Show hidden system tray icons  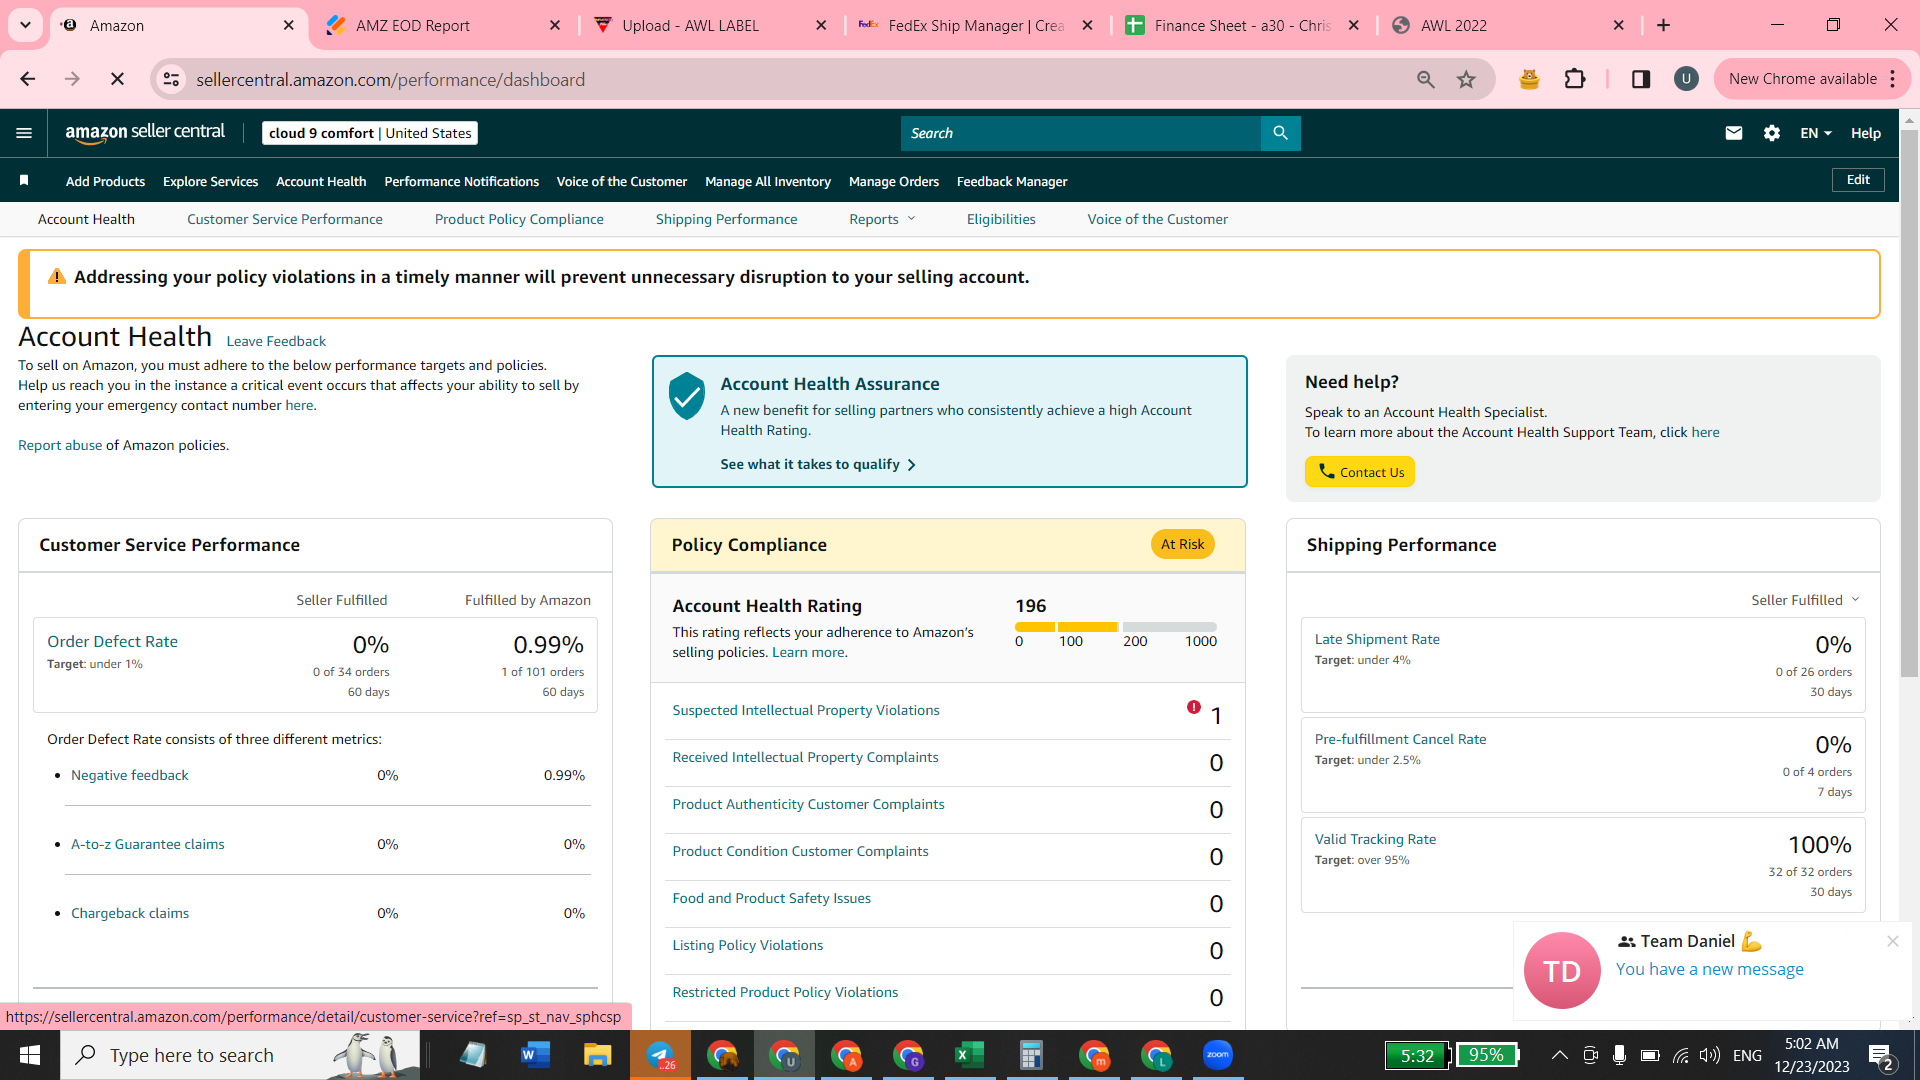click(1559, 1055)
